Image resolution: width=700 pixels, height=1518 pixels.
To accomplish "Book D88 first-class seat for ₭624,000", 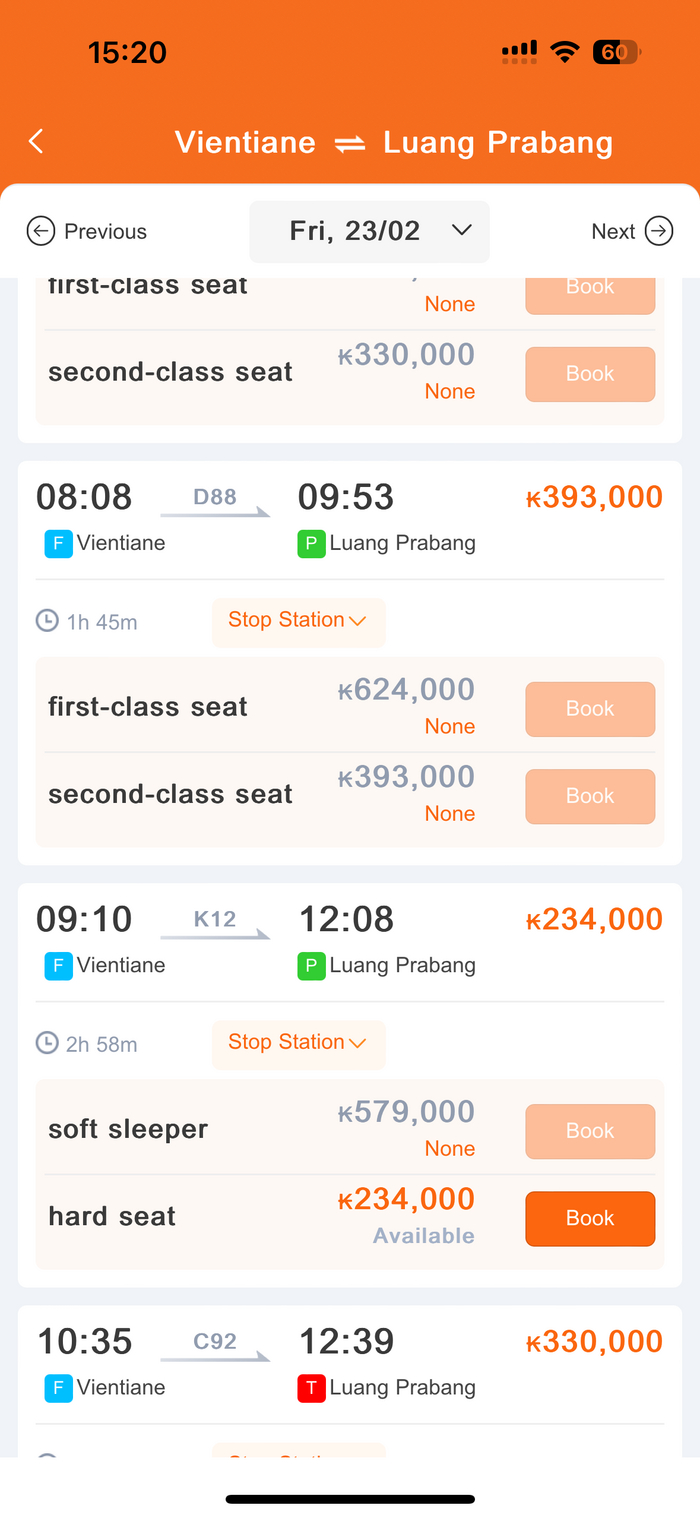I will 590,709.
